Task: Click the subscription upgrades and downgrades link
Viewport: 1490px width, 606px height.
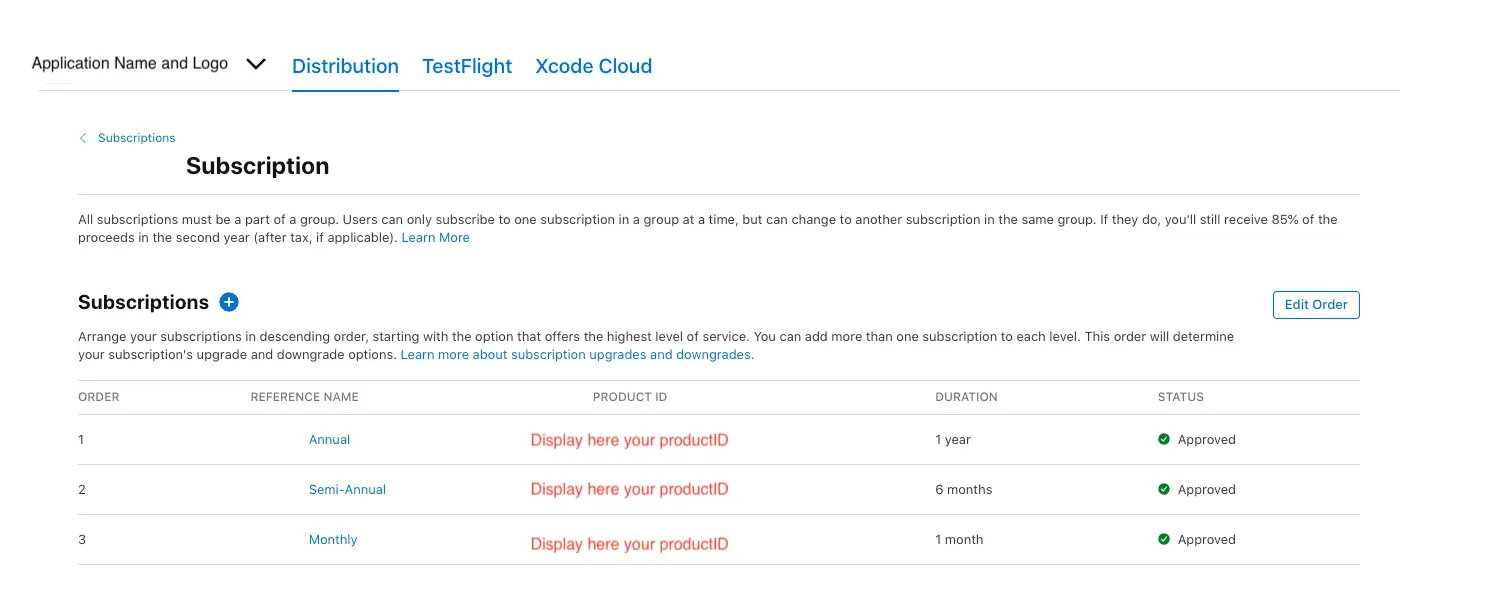Action: [577, 354]
